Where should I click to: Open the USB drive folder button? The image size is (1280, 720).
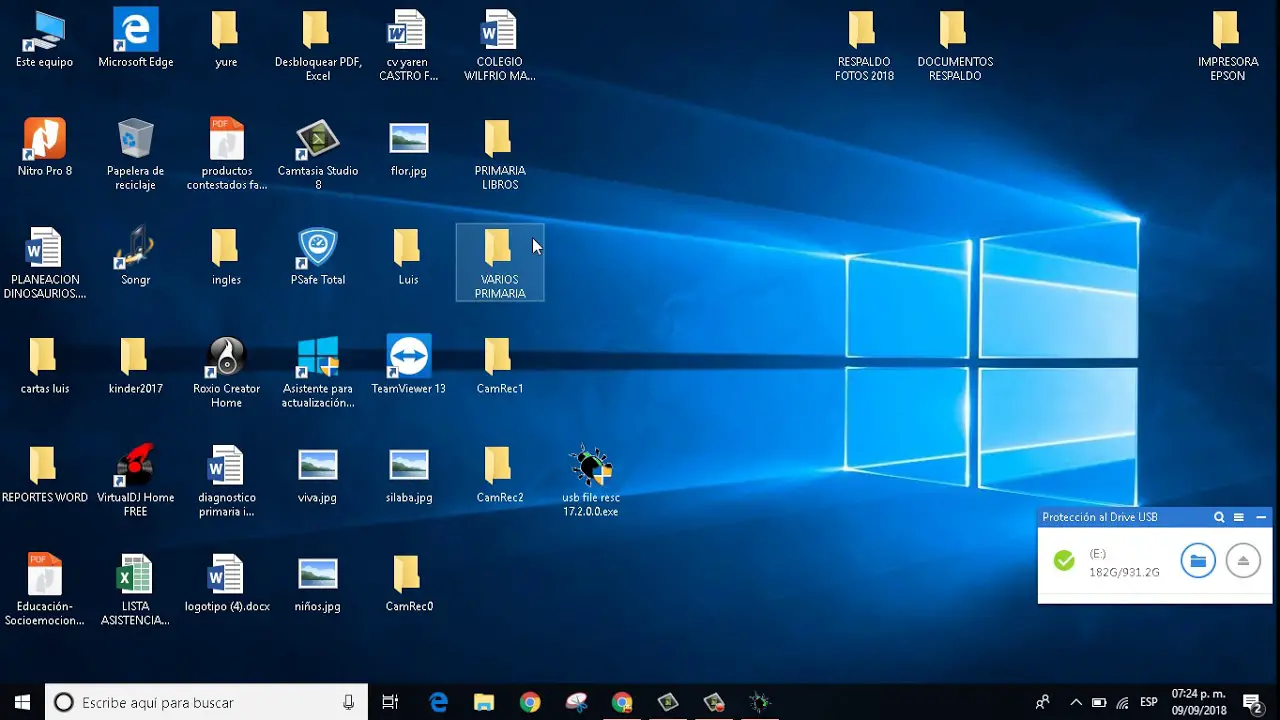1198,561
